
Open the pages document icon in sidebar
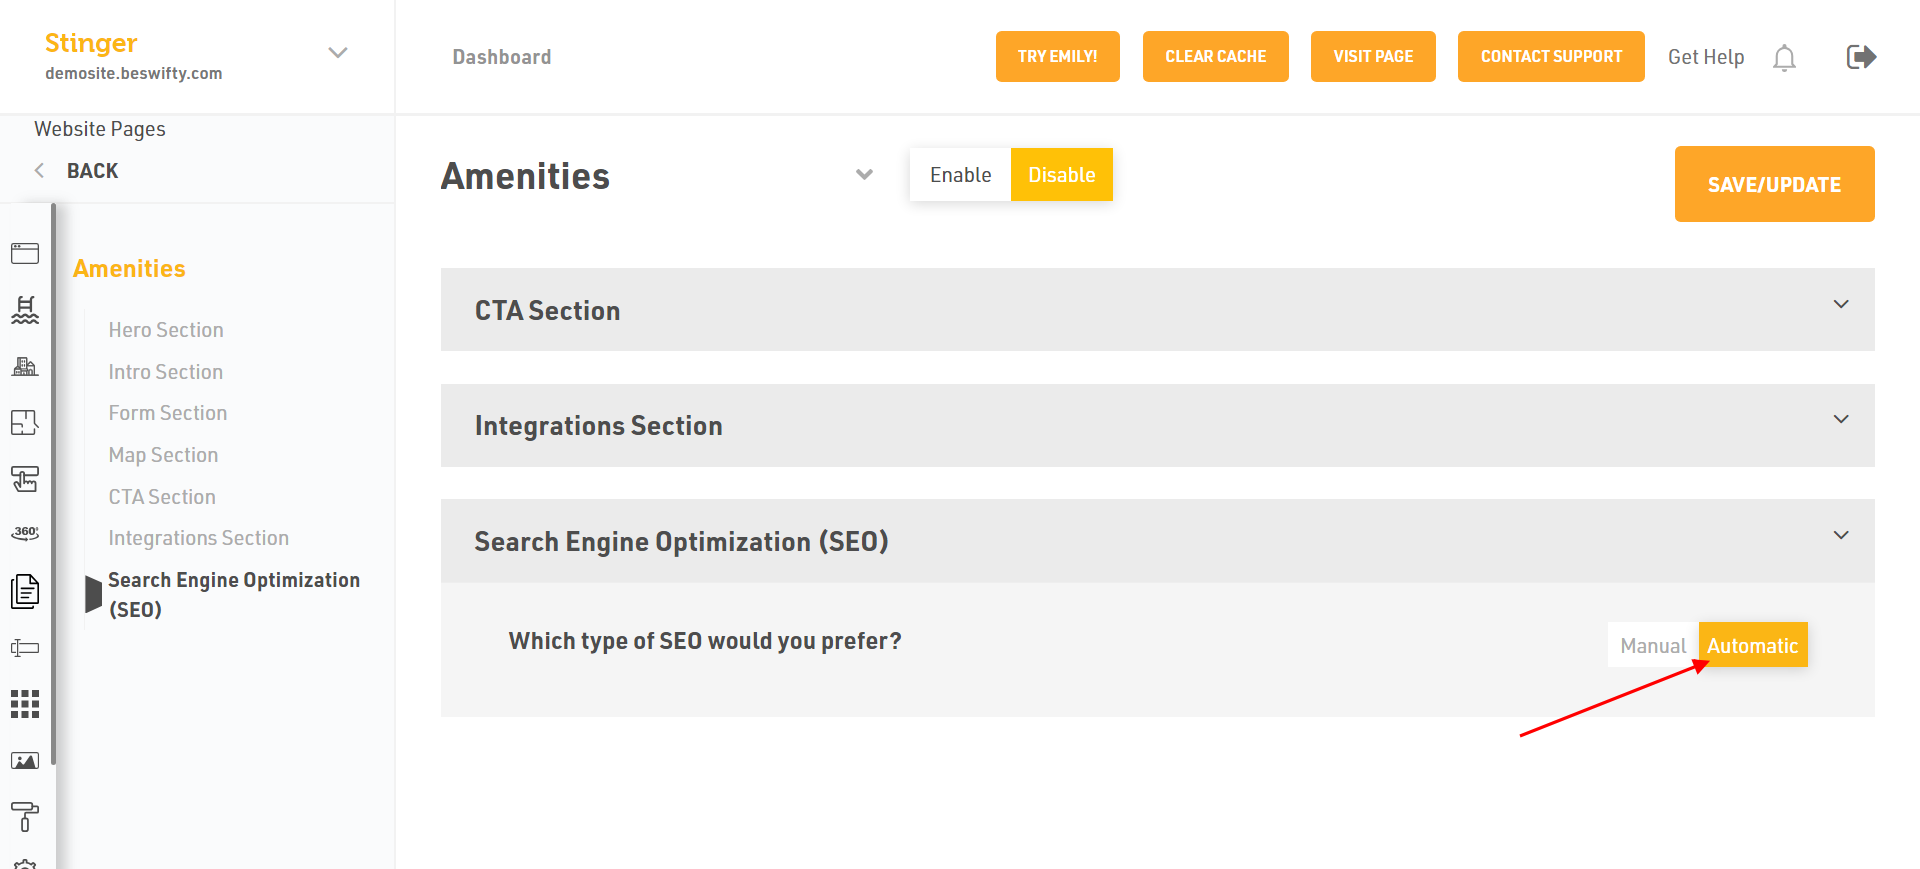point(25,591)
